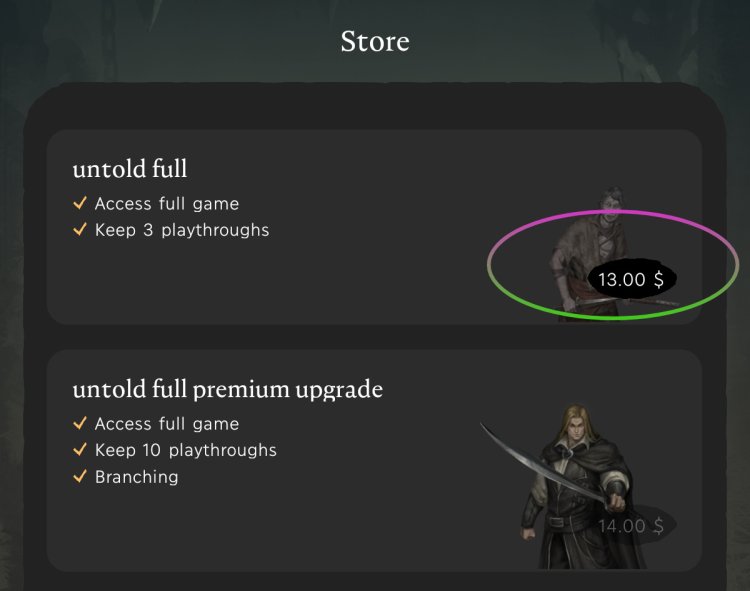Click the premium Access full game checkmark
This screenshot has width=750, height=591.
80,423
